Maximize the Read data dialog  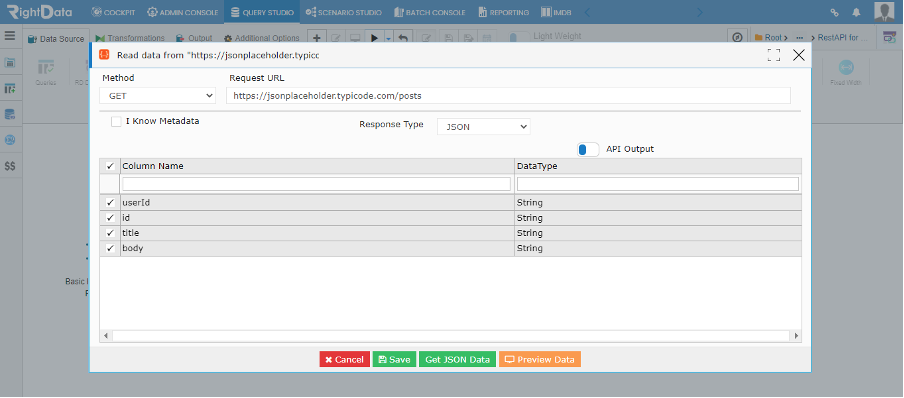(774, 55)
